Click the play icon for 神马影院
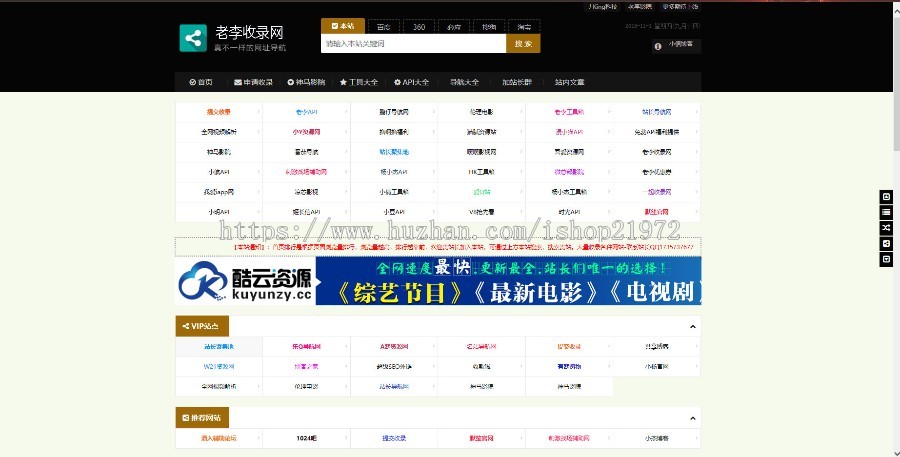This screenshot has height=457, width=900. pyautogui.click(x=290, y=82)
